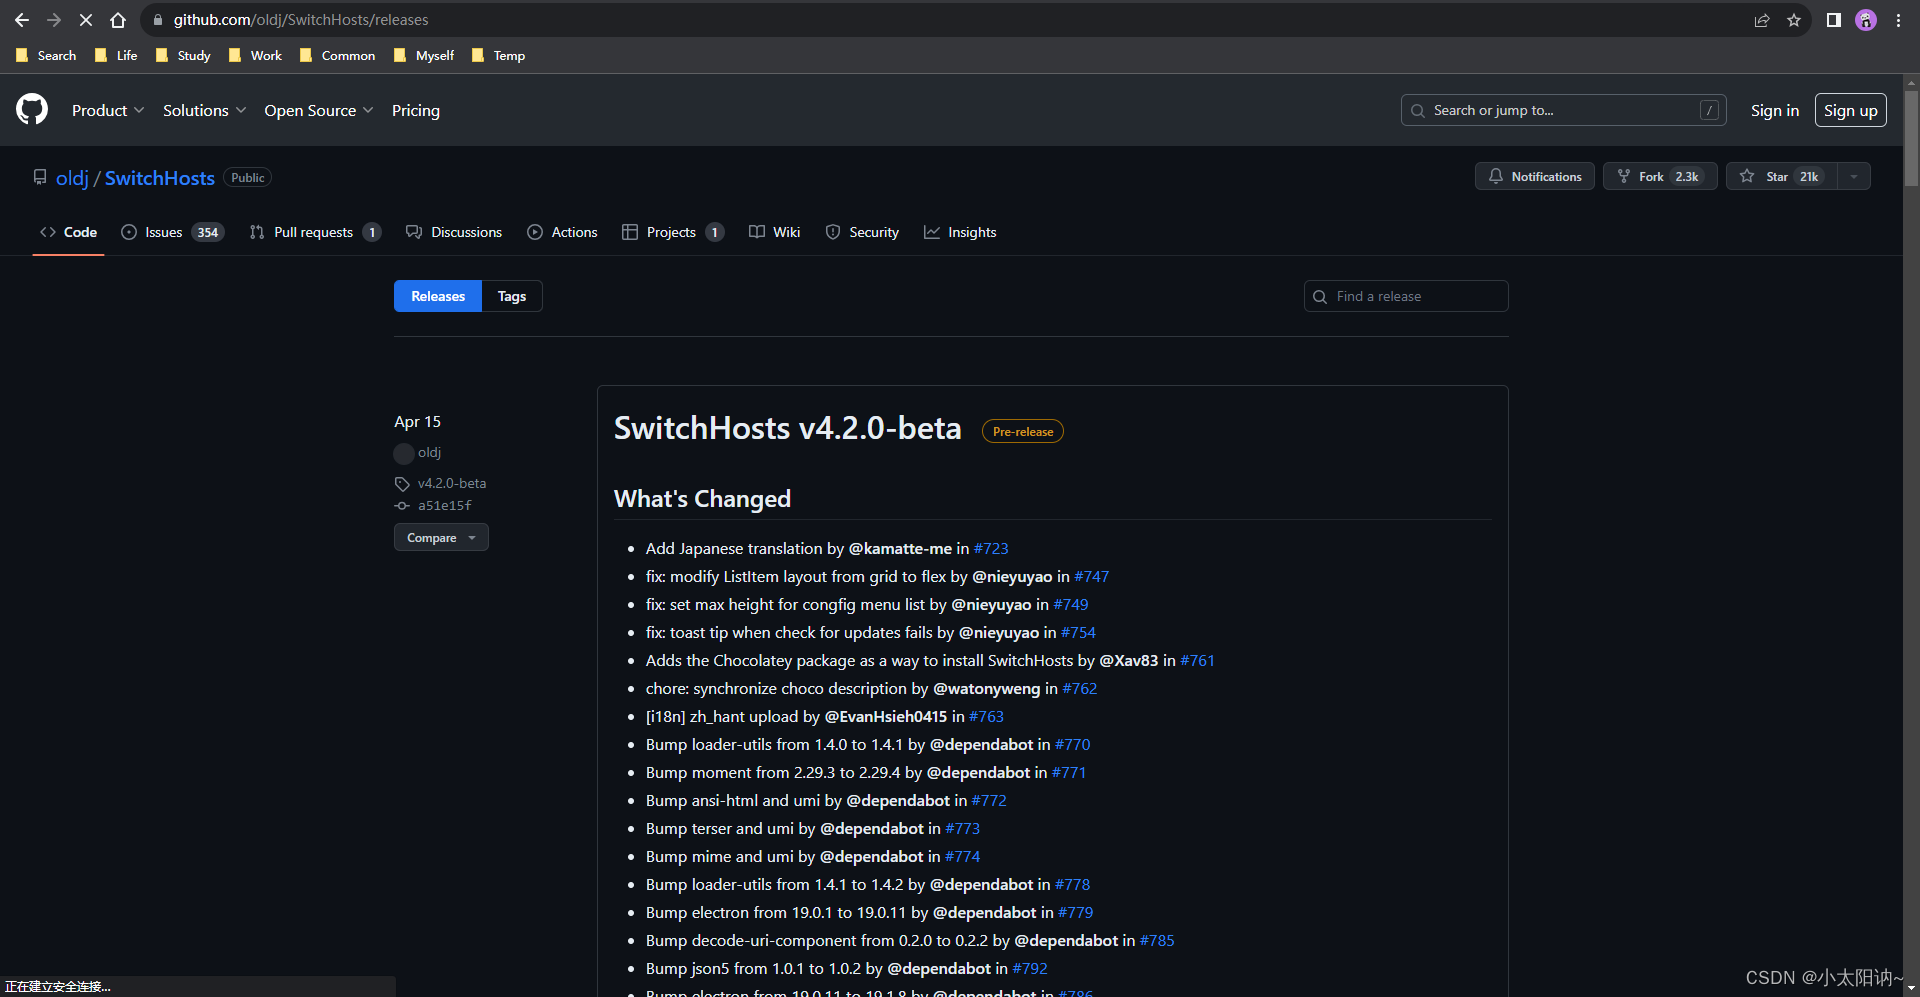1920x997 pixels.
Task: Open the Compare dropdown
Action: point(441,538)
